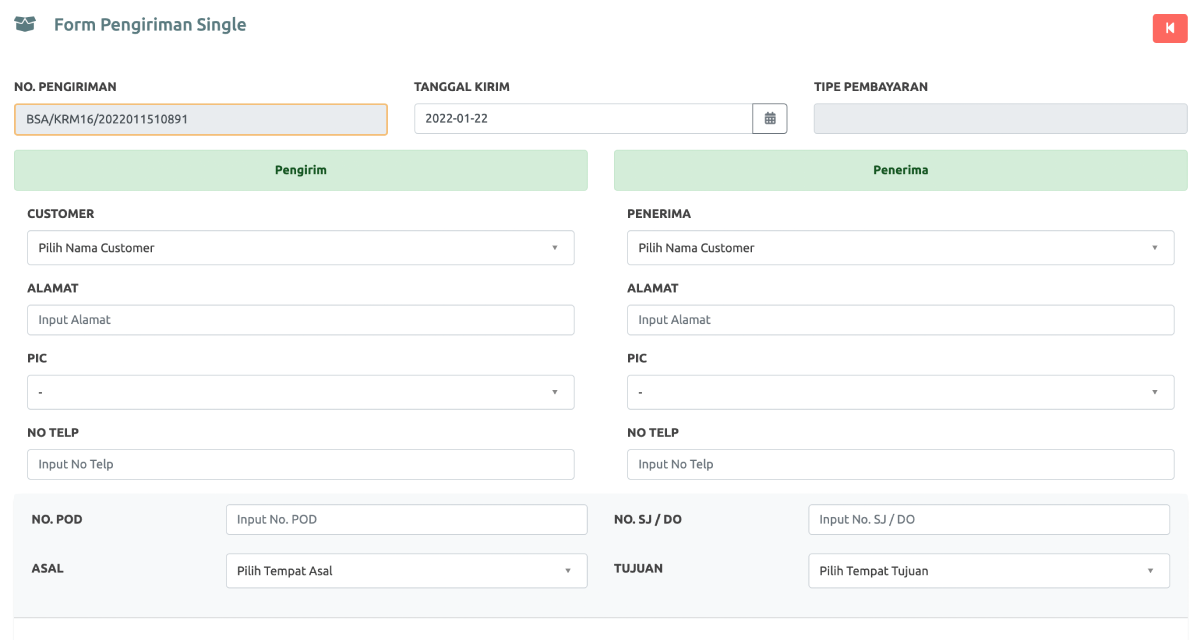Expand the receiver PIC dropdown
This screenshot has height=640, width=1200.
pyautogui.click(x=900, y=392)
